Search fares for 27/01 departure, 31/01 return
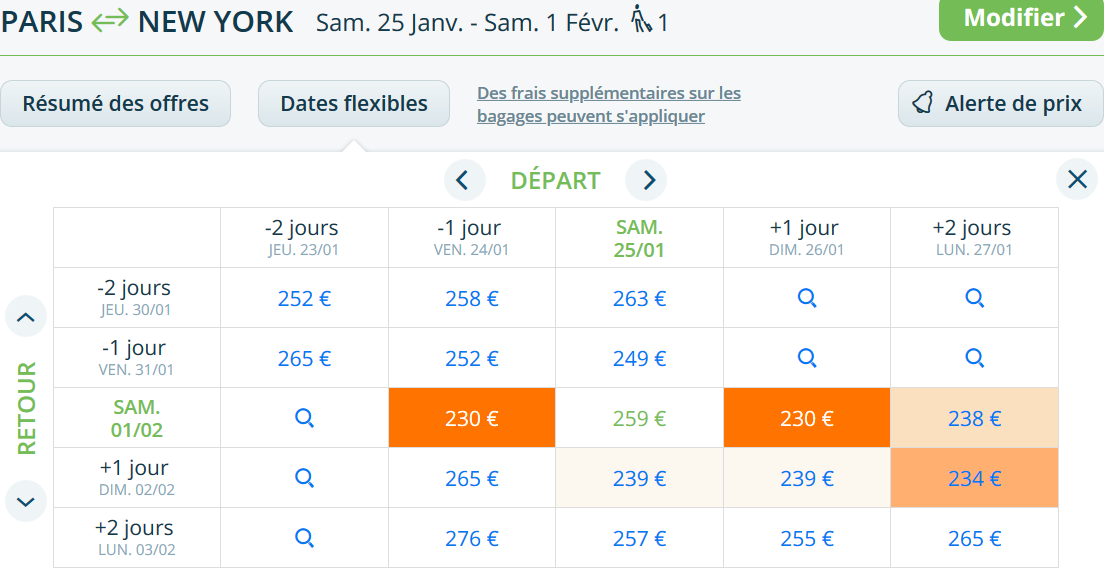The width and height of the screenshot is (1104, 572). (974, 358)
